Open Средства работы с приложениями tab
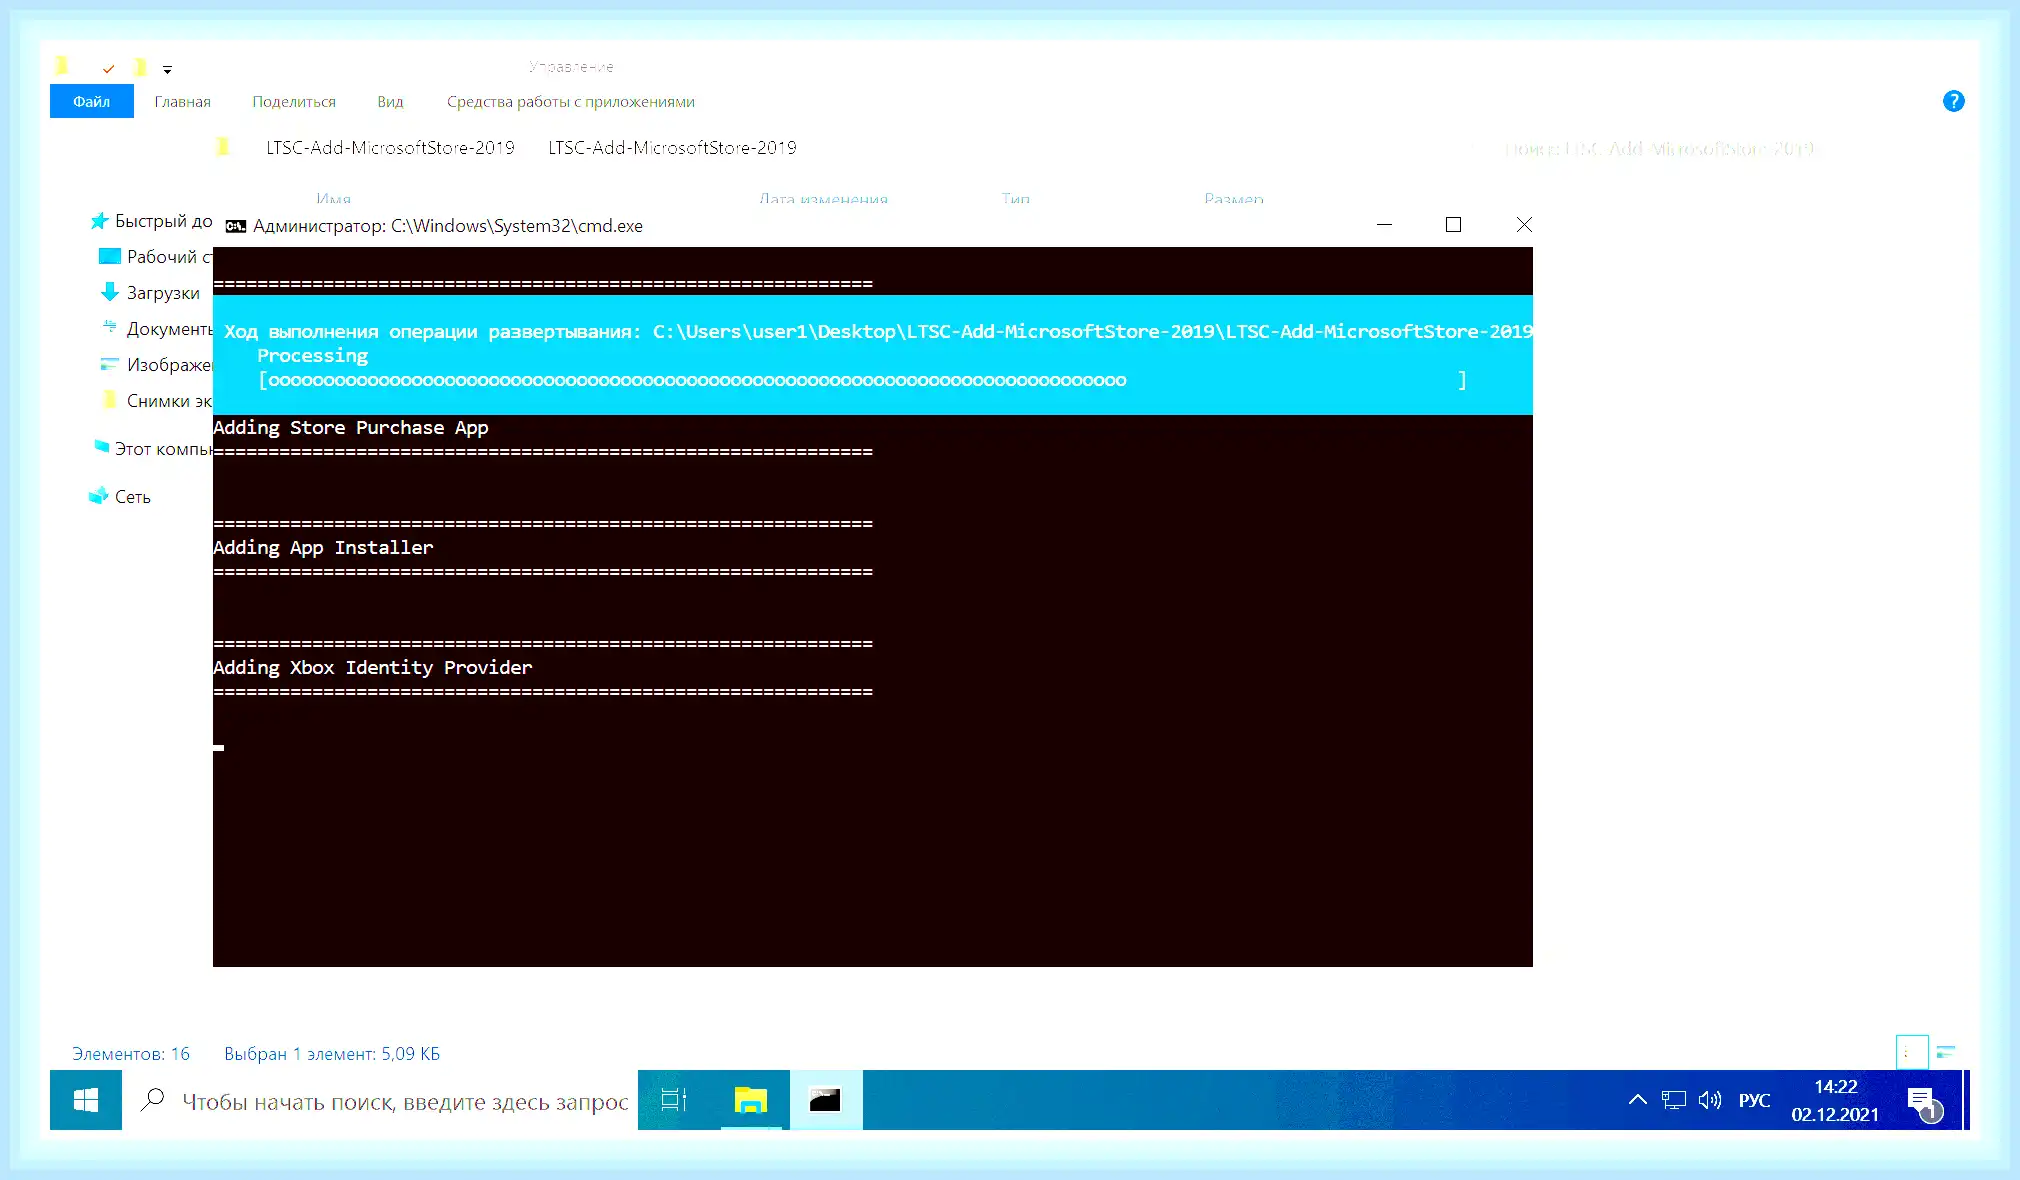This screenshot has width=2020, height=1180. (x=570, y=101)
